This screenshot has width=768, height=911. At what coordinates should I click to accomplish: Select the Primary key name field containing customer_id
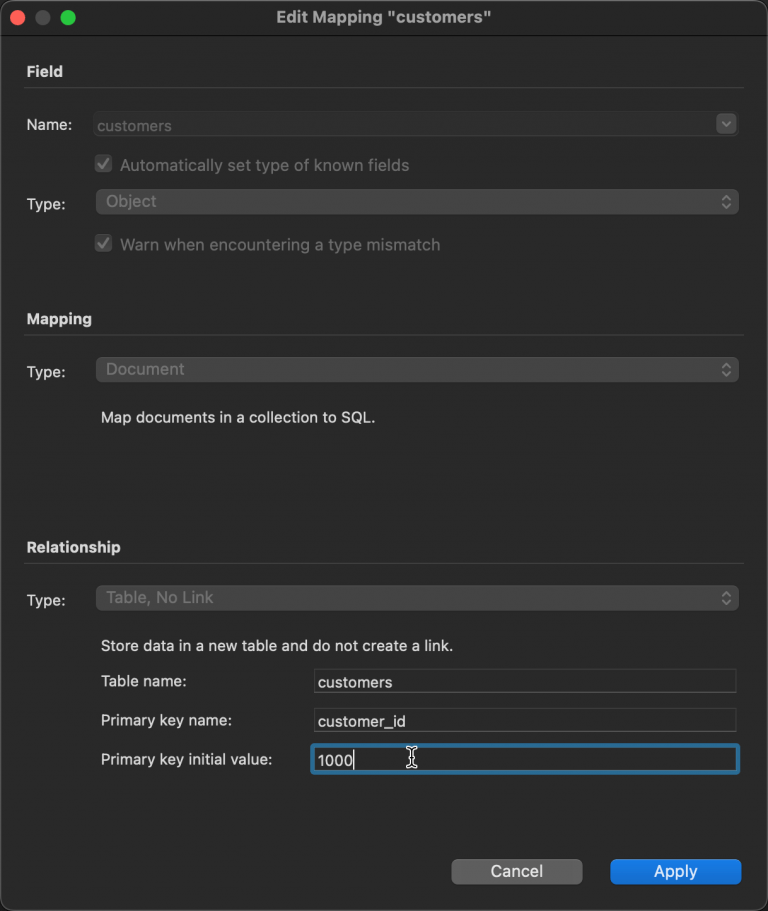pyautogui.click(x=525, y=720)
